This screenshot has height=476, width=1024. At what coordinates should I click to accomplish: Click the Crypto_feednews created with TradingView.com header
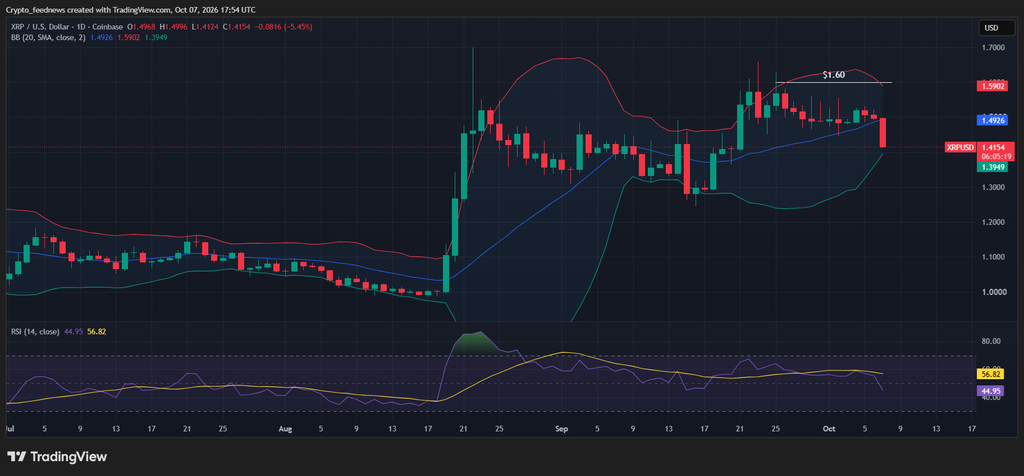click(x=131, y=10)
